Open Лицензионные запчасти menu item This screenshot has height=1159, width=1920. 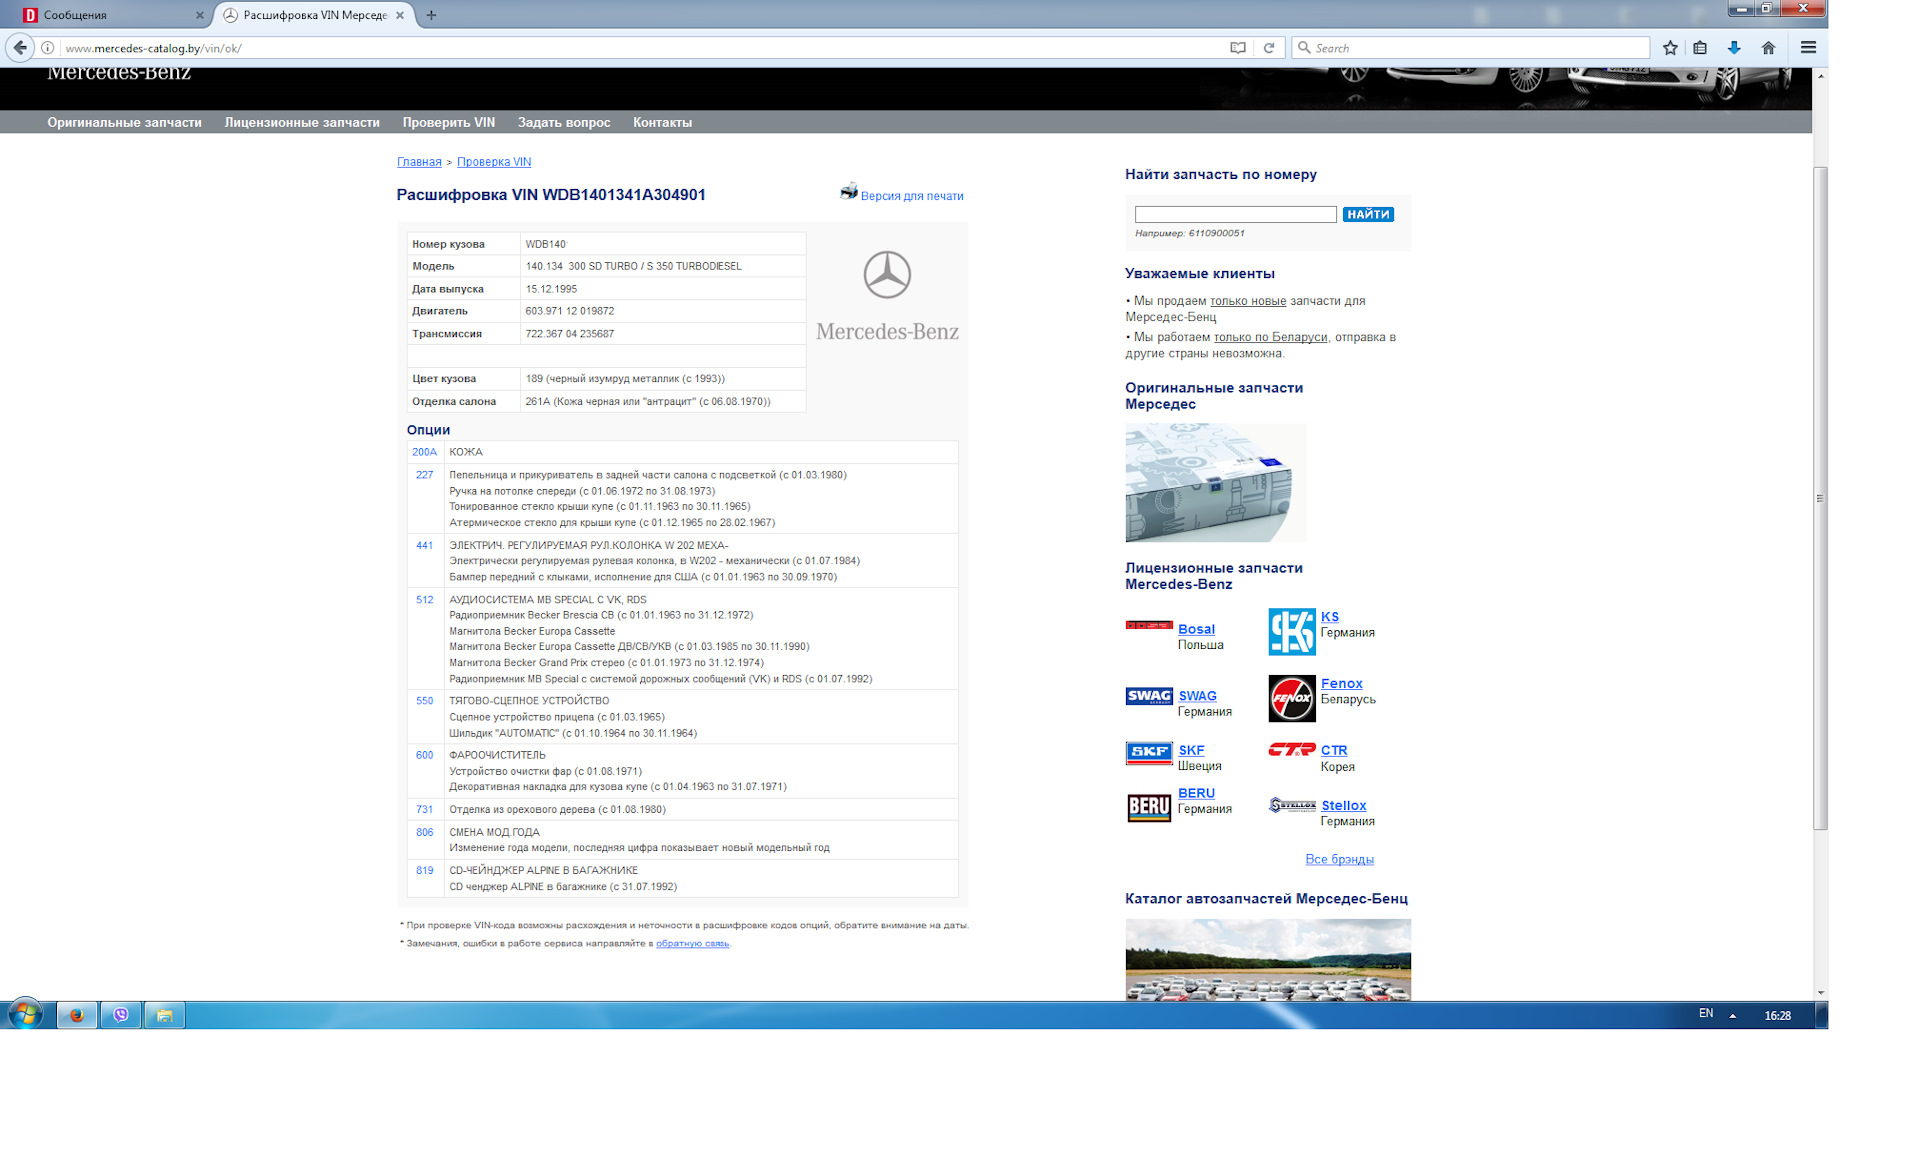(x=302, y=122)
